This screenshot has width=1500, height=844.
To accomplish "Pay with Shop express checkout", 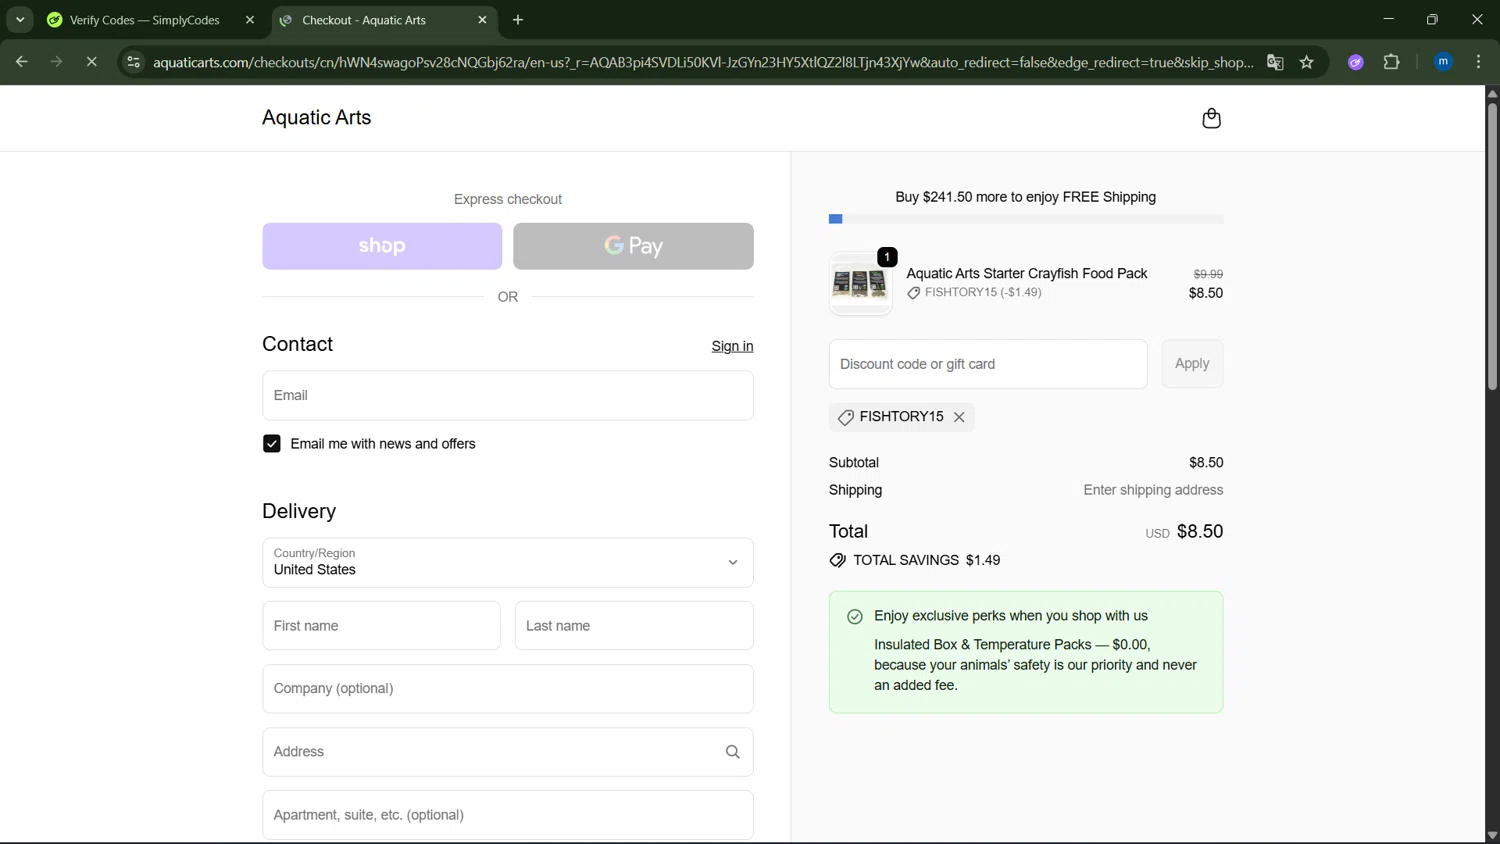I will click(x=382, y=246).
